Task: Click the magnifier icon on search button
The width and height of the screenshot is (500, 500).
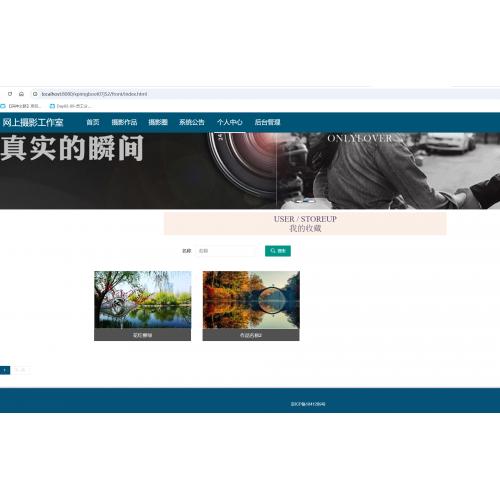Action: 273,251
